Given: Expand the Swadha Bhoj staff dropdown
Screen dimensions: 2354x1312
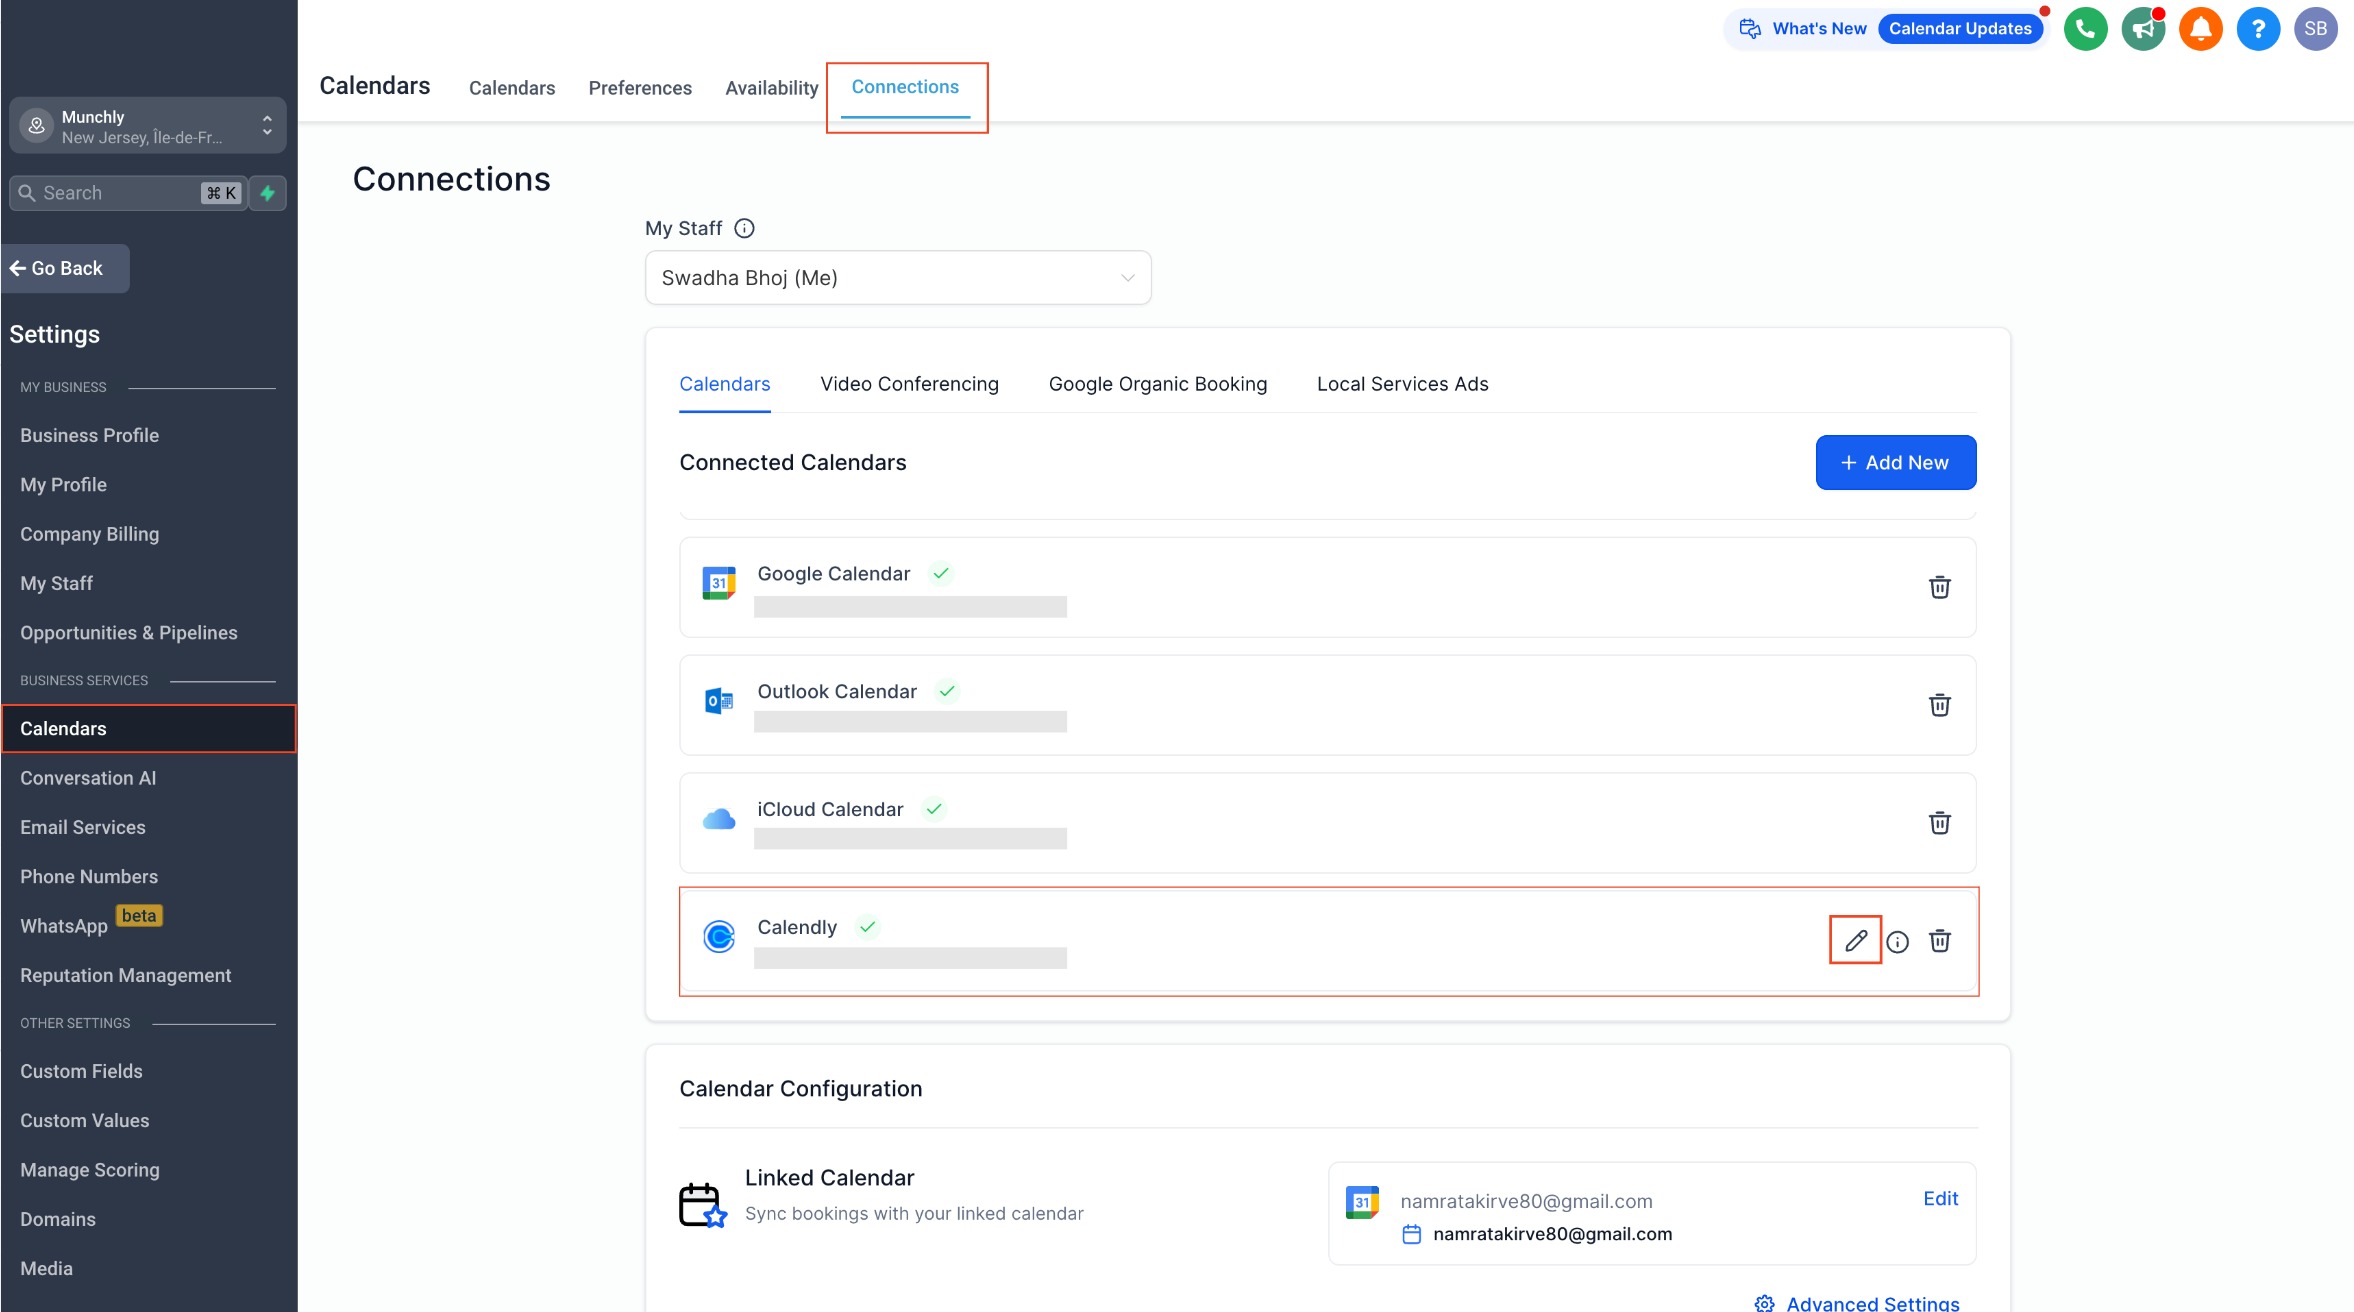Looking at the screenshot, I should coord(897,278).
